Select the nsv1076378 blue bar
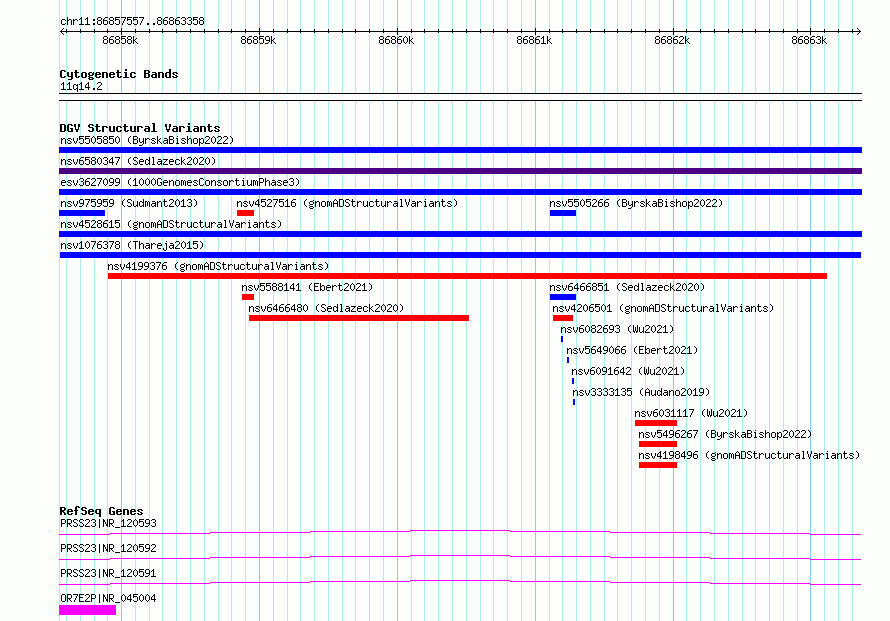Image resolution: width=890 pixels, height=621 pixels. click(460, 255)
